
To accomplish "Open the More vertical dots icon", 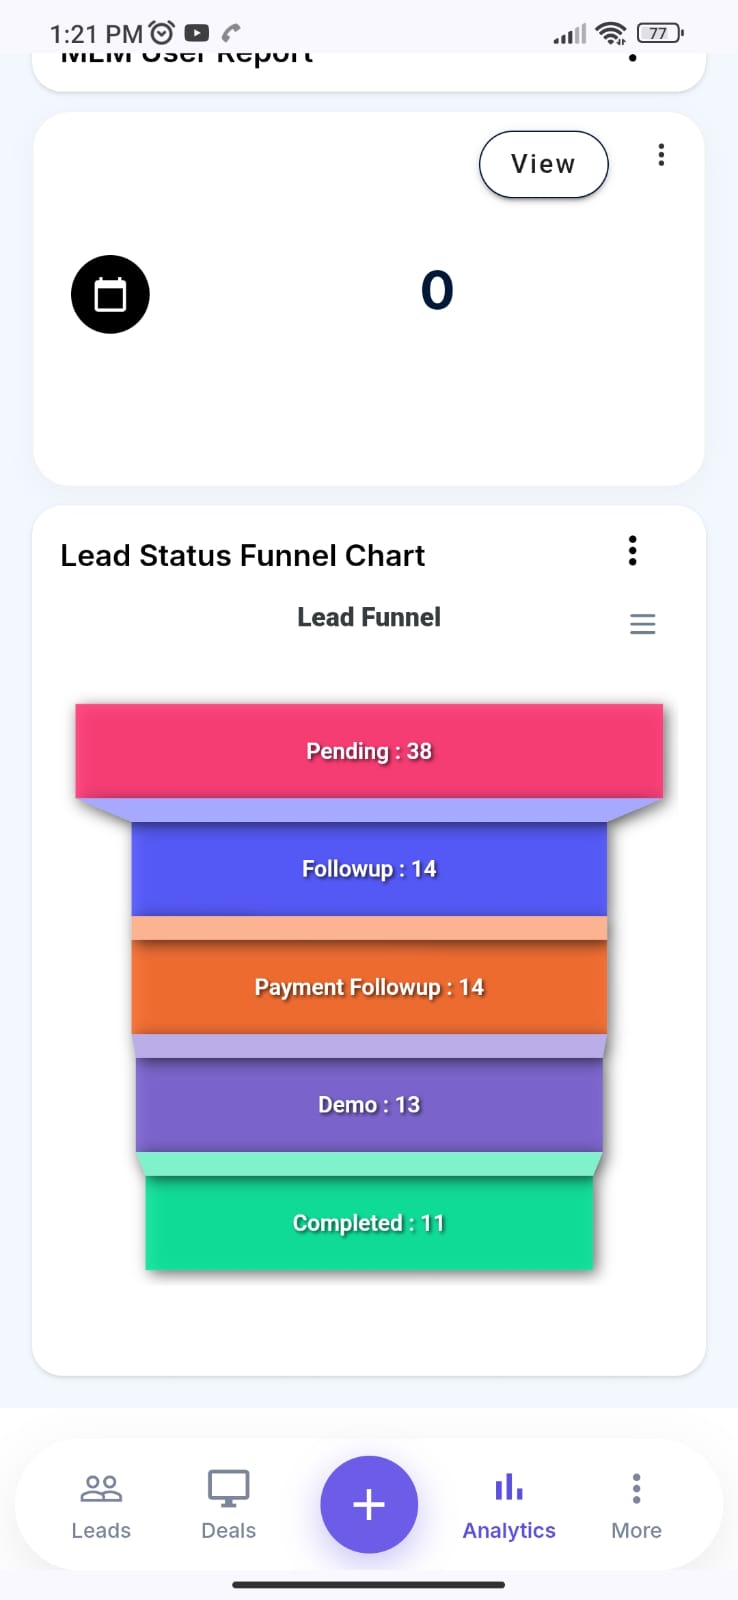I will 636,1488.
